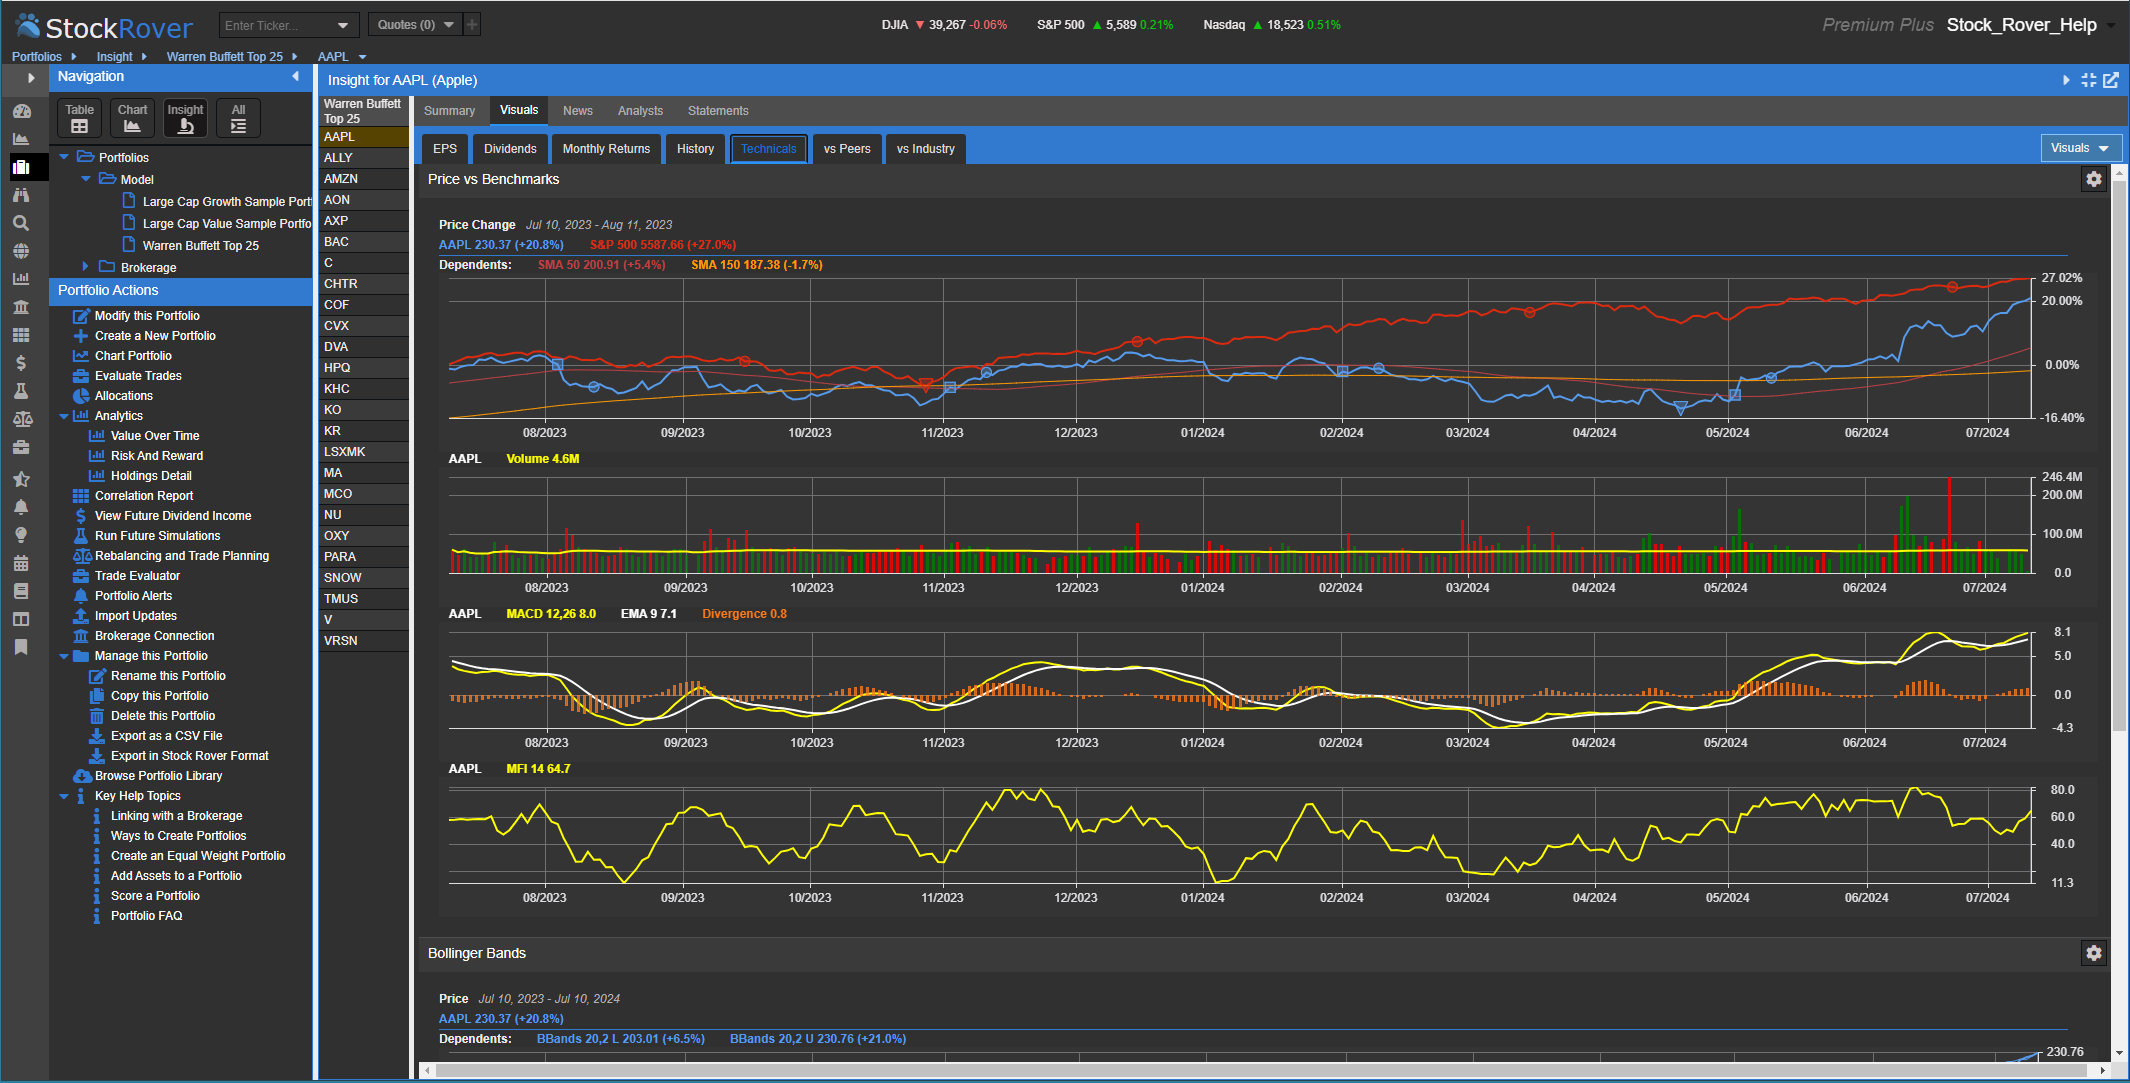Open the area chart icon in sidebar
This screenshot has width=2130, height=1083.
(x=21, y=139)
